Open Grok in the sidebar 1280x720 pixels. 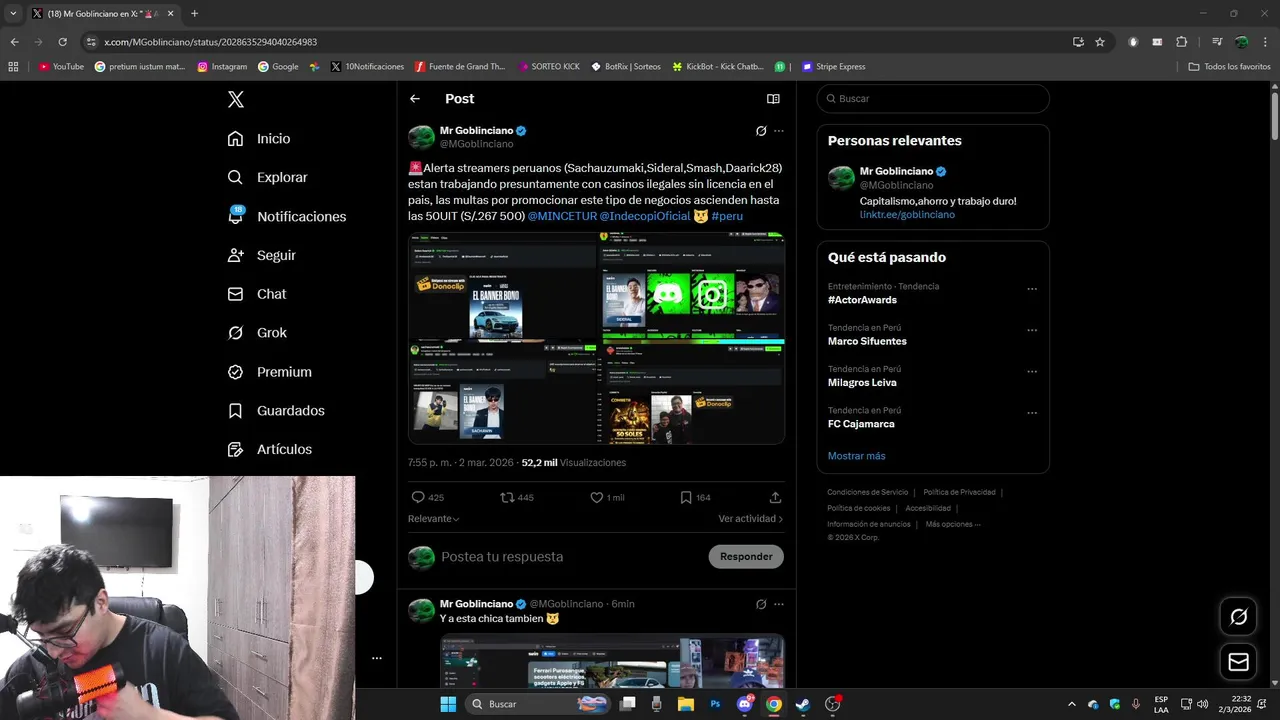tap(257, 333)
